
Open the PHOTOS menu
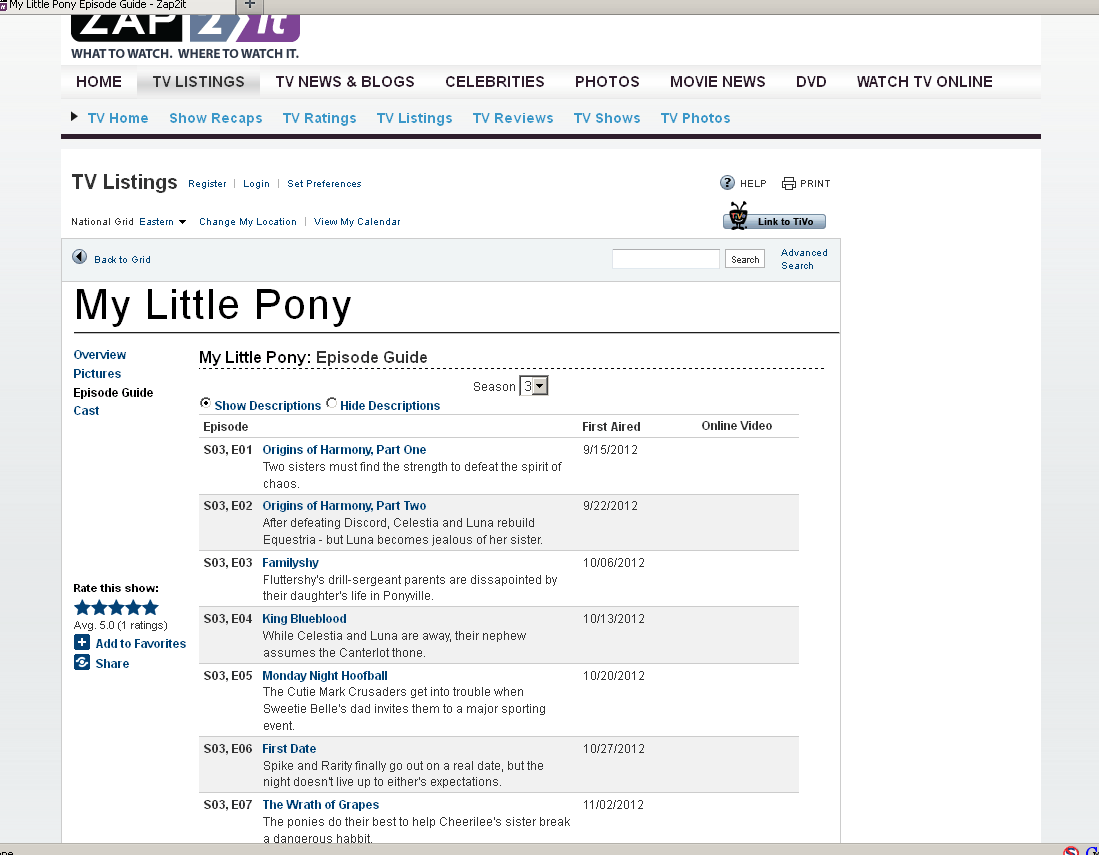[x=607, y=82]
